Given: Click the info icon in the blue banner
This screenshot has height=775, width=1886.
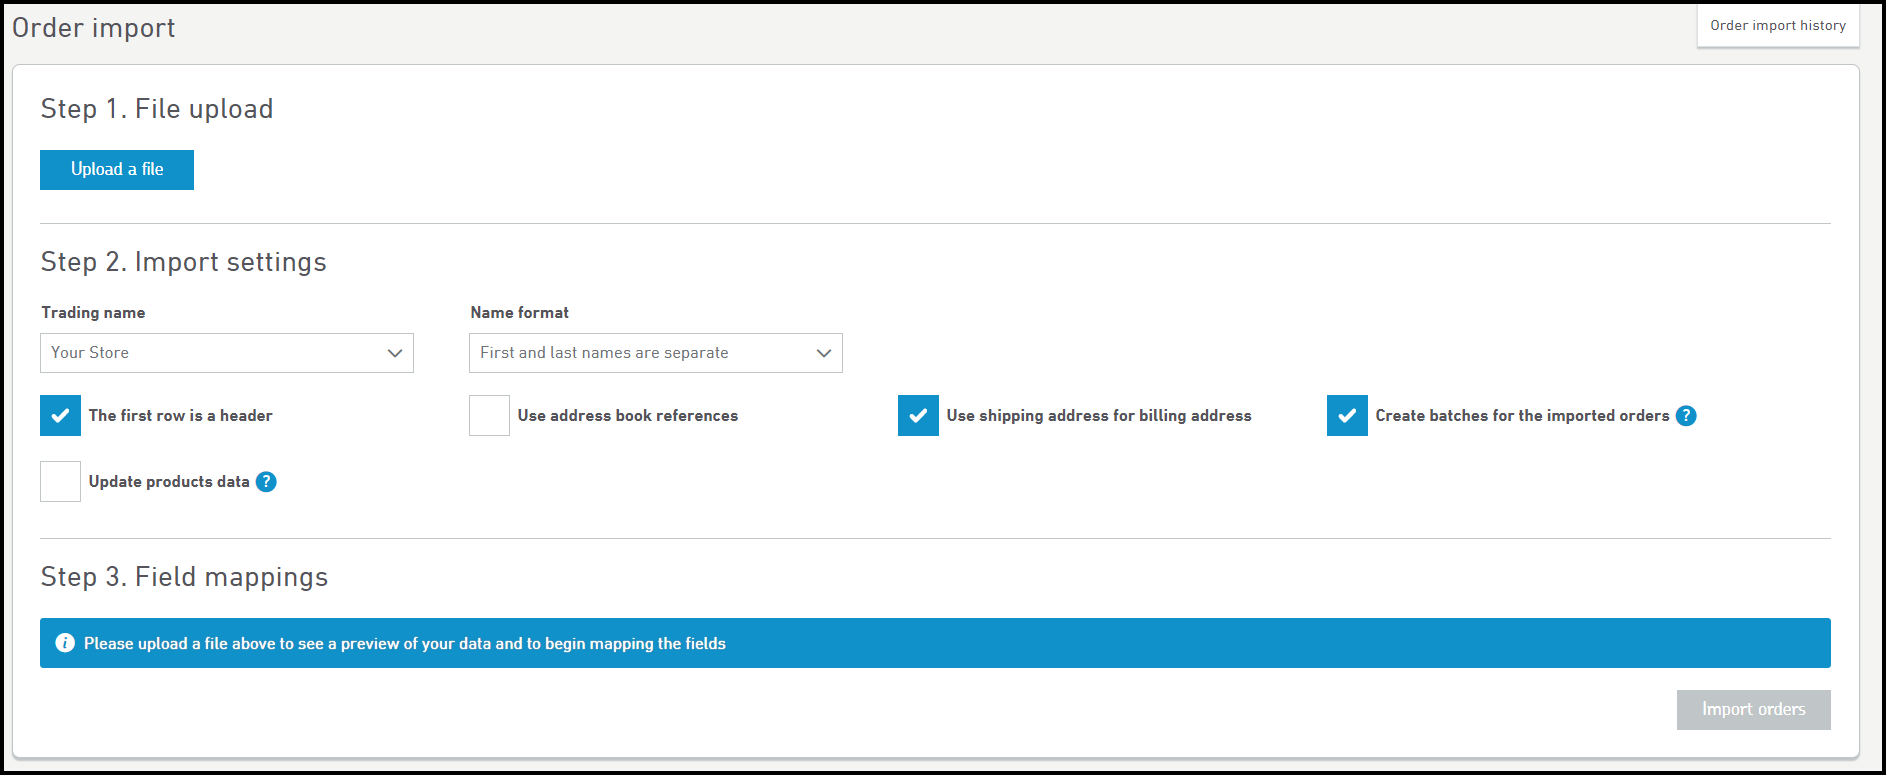Looking at the screenshot, I should pyautogui.click(x=65, y=643).
